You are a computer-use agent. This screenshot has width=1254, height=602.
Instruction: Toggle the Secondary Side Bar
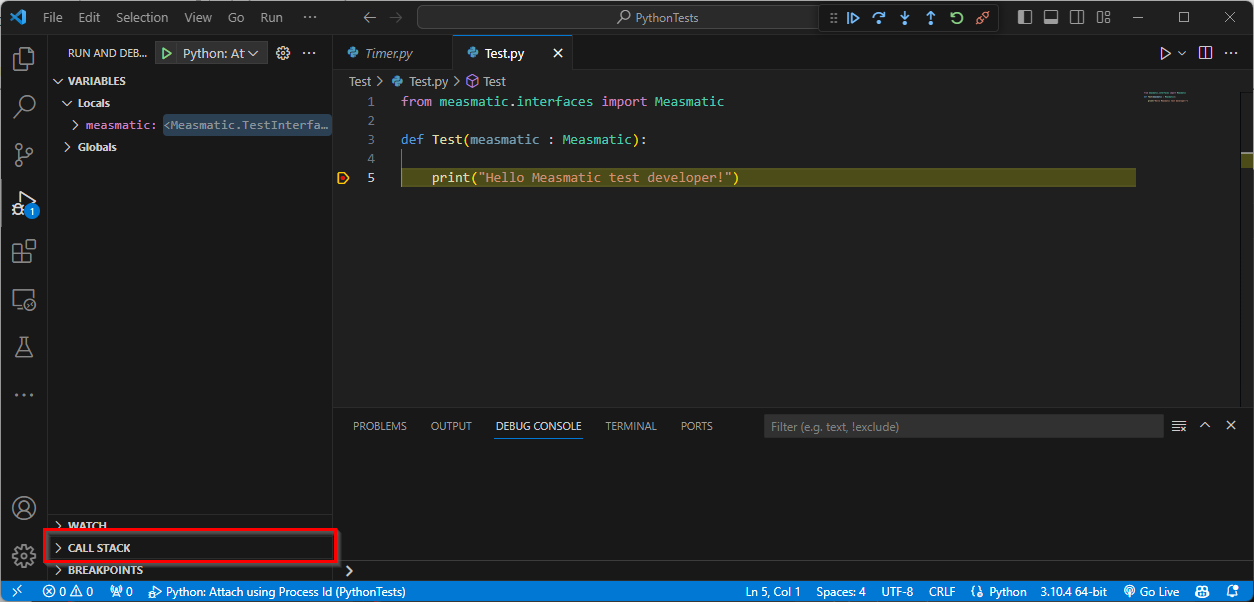point(1077,17)
